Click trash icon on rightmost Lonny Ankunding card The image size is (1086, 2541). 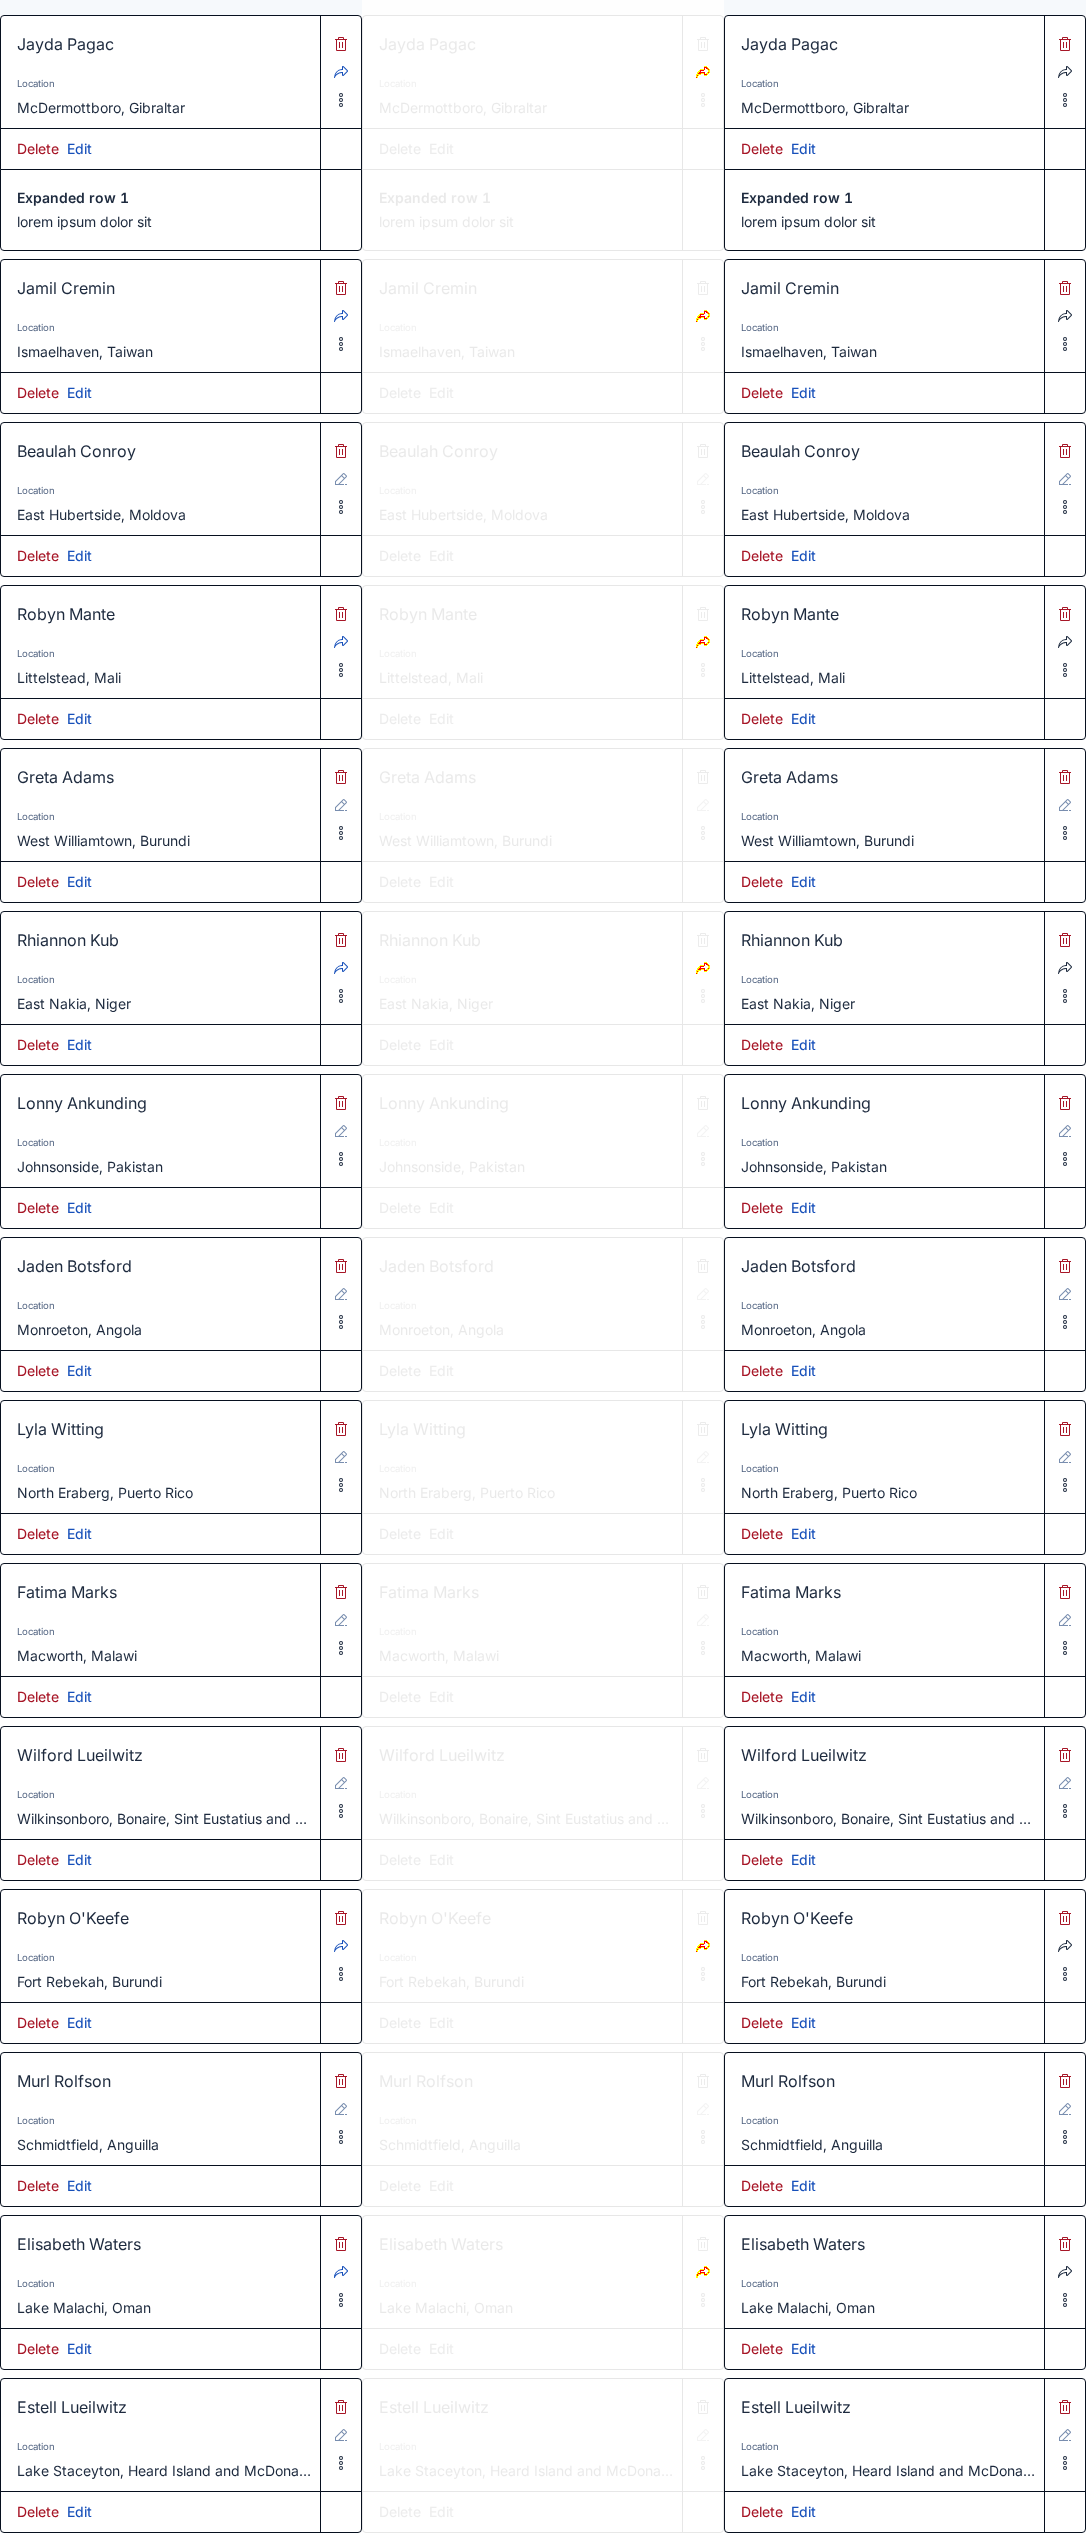1065,1103
